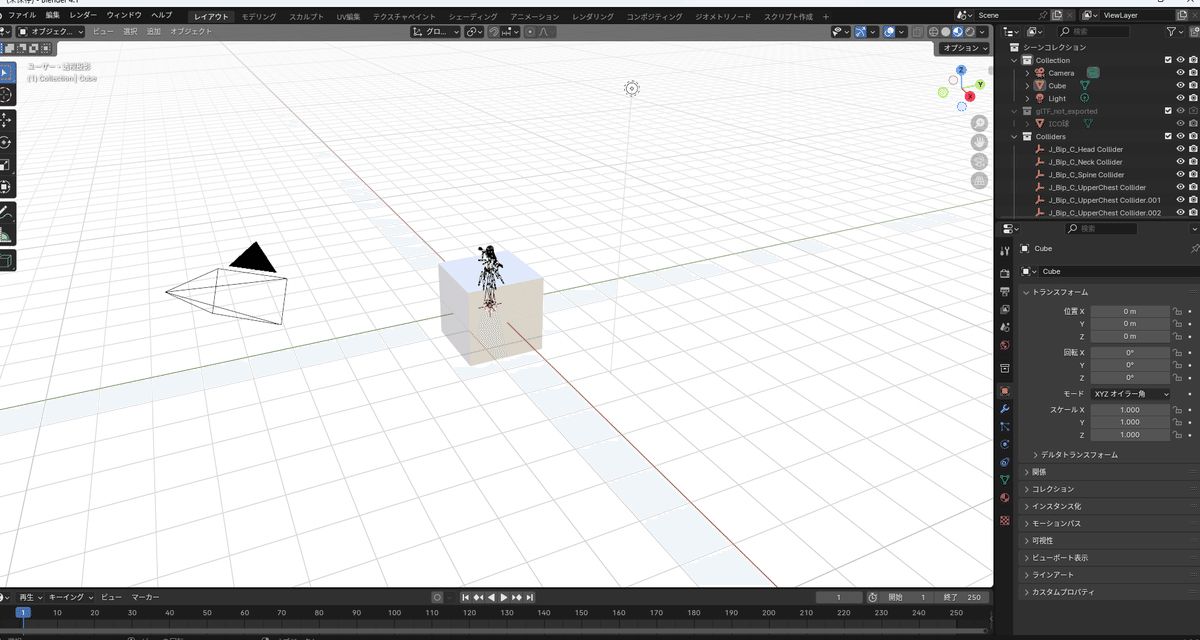The height and width of the screenshot is (640, 1200).
Task: Open the 追加 menu in viewport header
Action: point(153,32)
